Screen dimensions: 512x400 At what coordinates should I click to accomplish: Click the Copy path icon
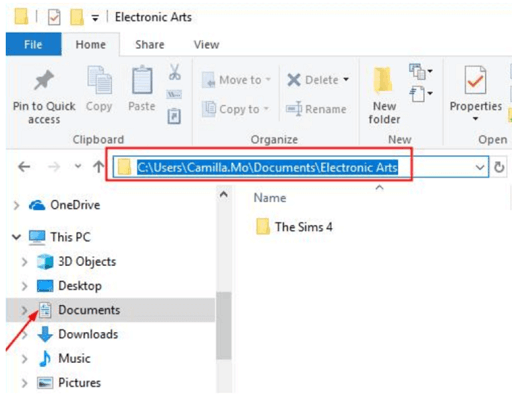[x=174, y=95]
